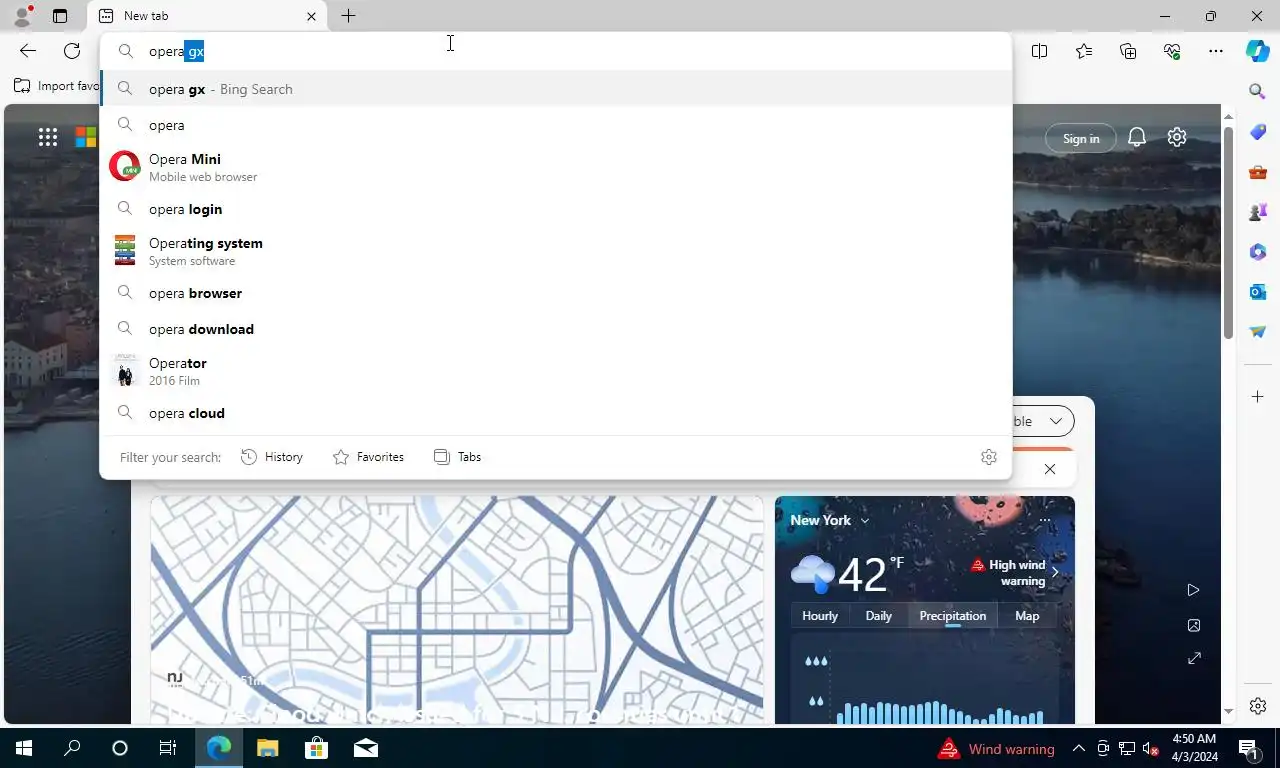Pick the Opera Mini suggestion
Viewport: 1280px width, 768px height.
point(556,167)
